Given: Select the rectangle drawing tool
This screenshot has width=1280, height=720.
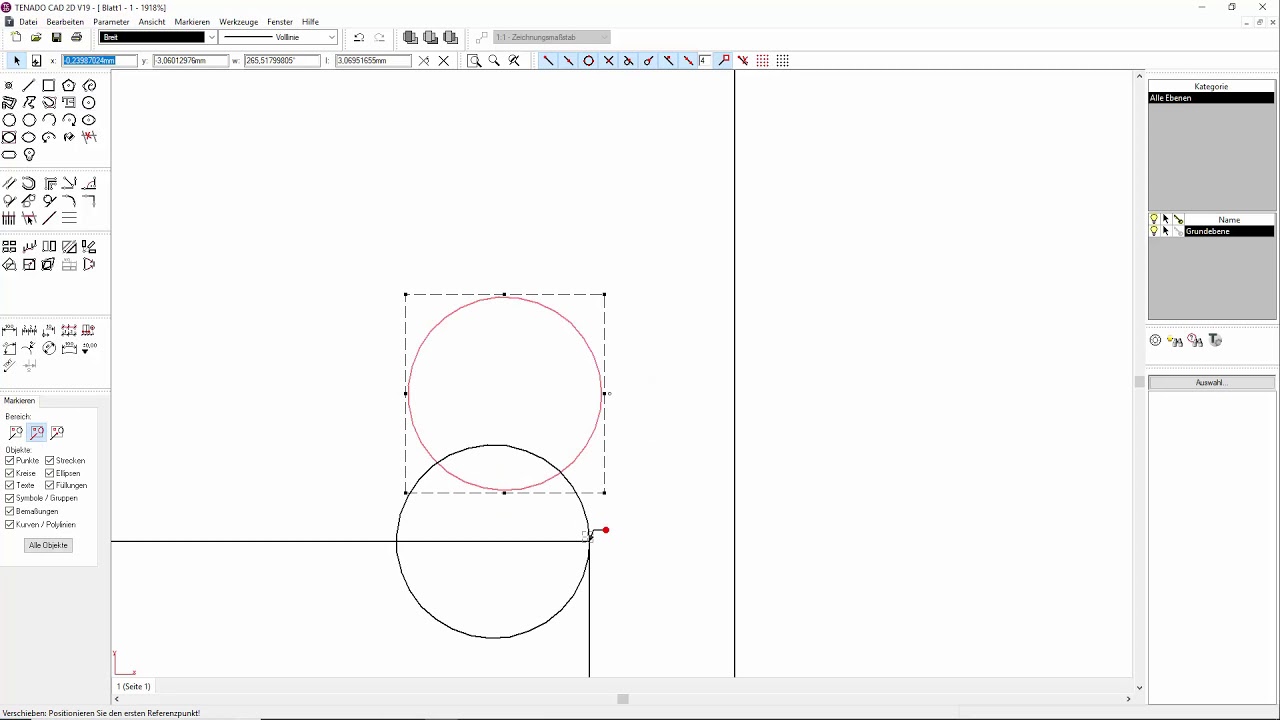Looking at the screenshot, I should [49, 86].
